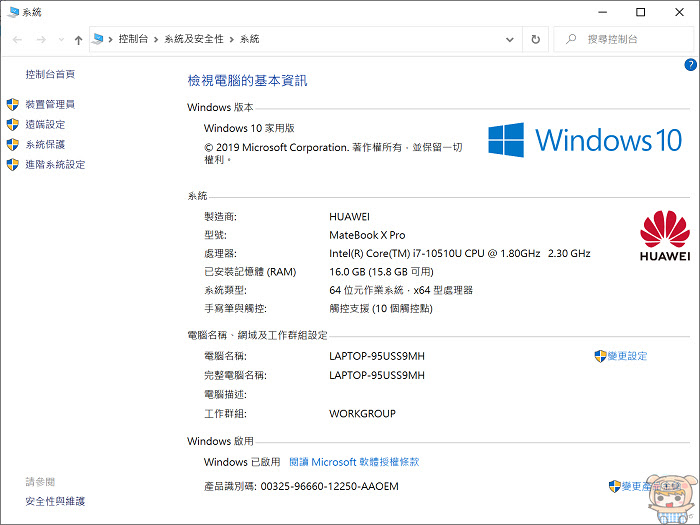
Task: Select 觸控支援 touch points text
Action: click(381, 308)
